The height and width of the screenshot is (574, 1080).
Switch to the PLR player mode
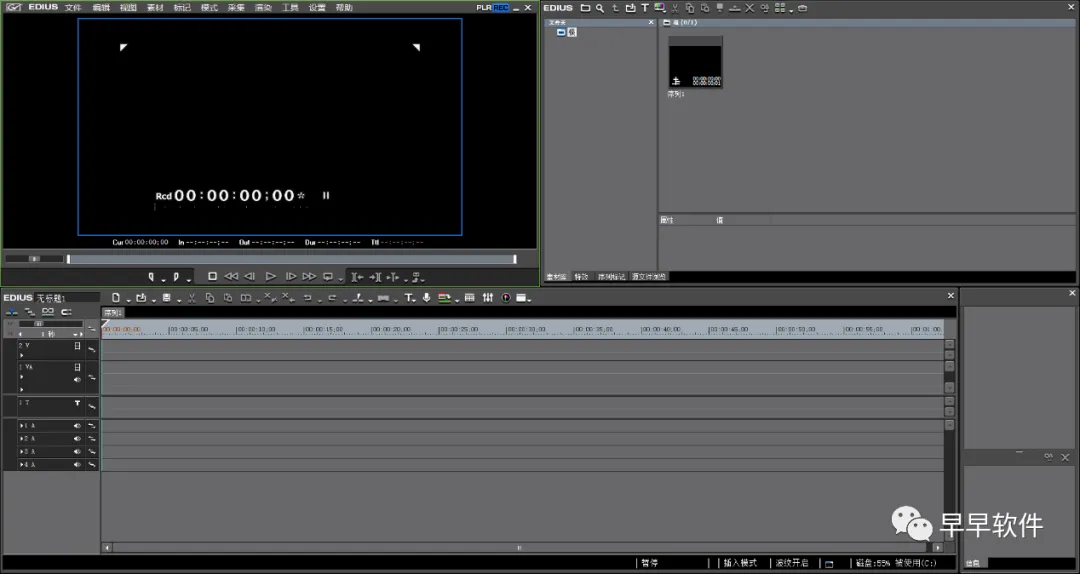(484, 8)
